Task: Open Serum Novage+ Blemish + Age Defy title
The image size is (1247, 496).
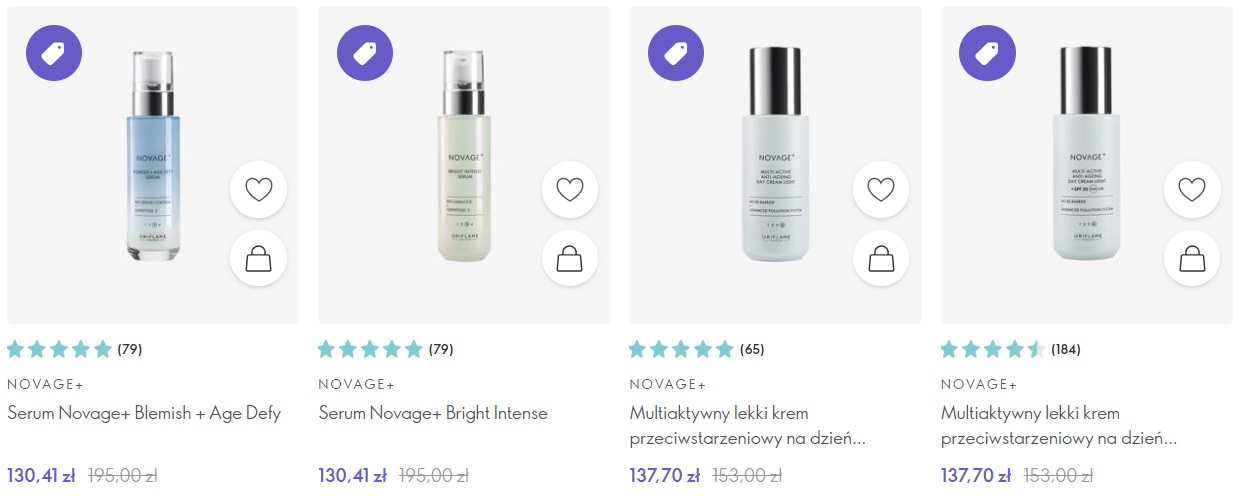Action: pos(144,413)
